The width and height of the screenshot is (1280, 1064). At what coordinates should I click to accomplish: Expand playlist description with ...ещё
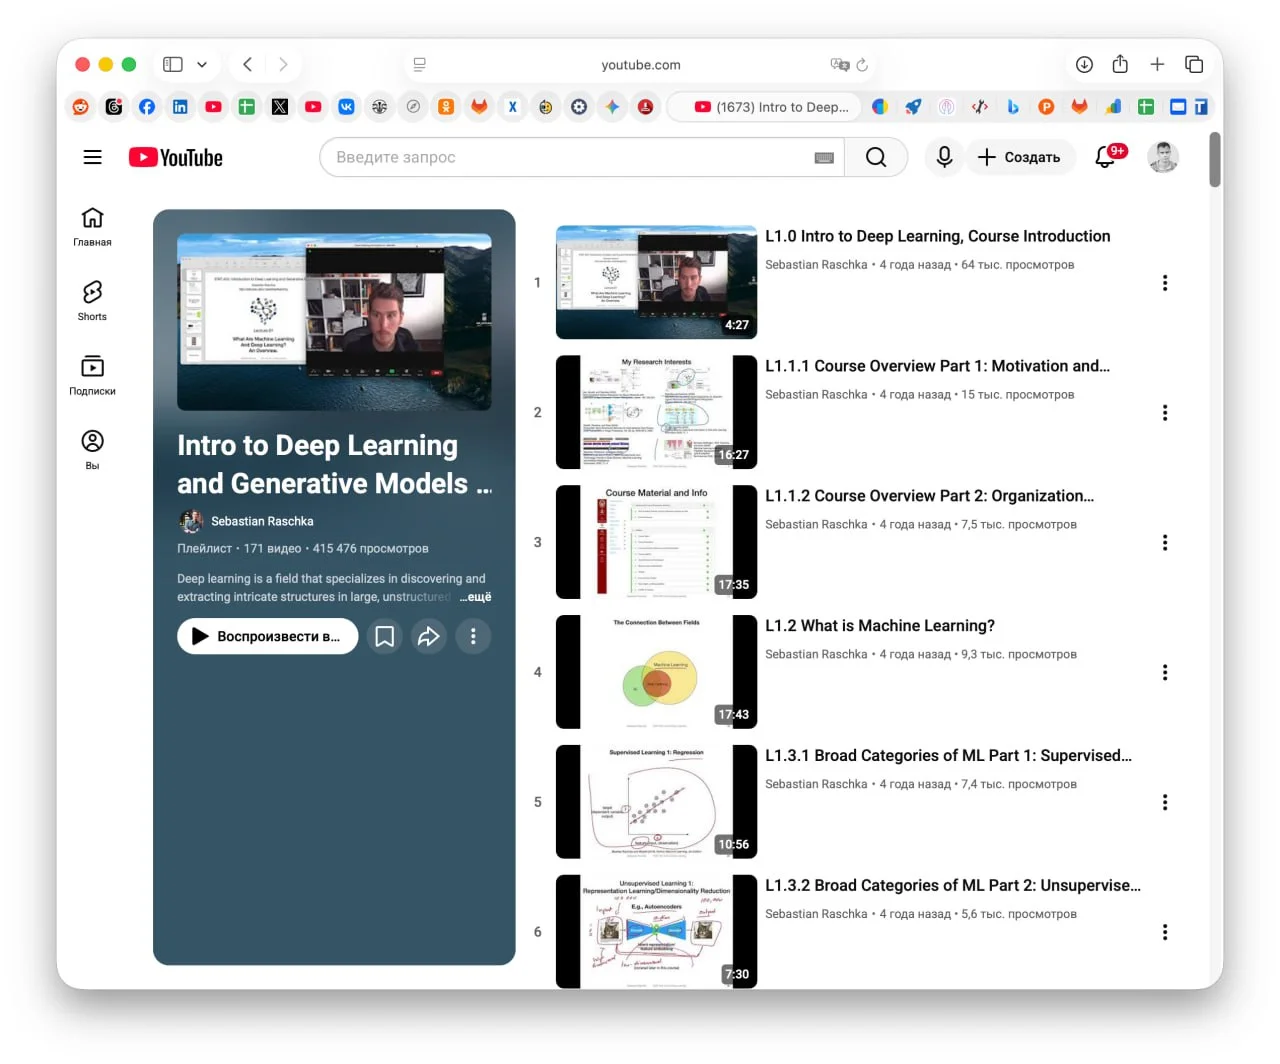point(476,597)
